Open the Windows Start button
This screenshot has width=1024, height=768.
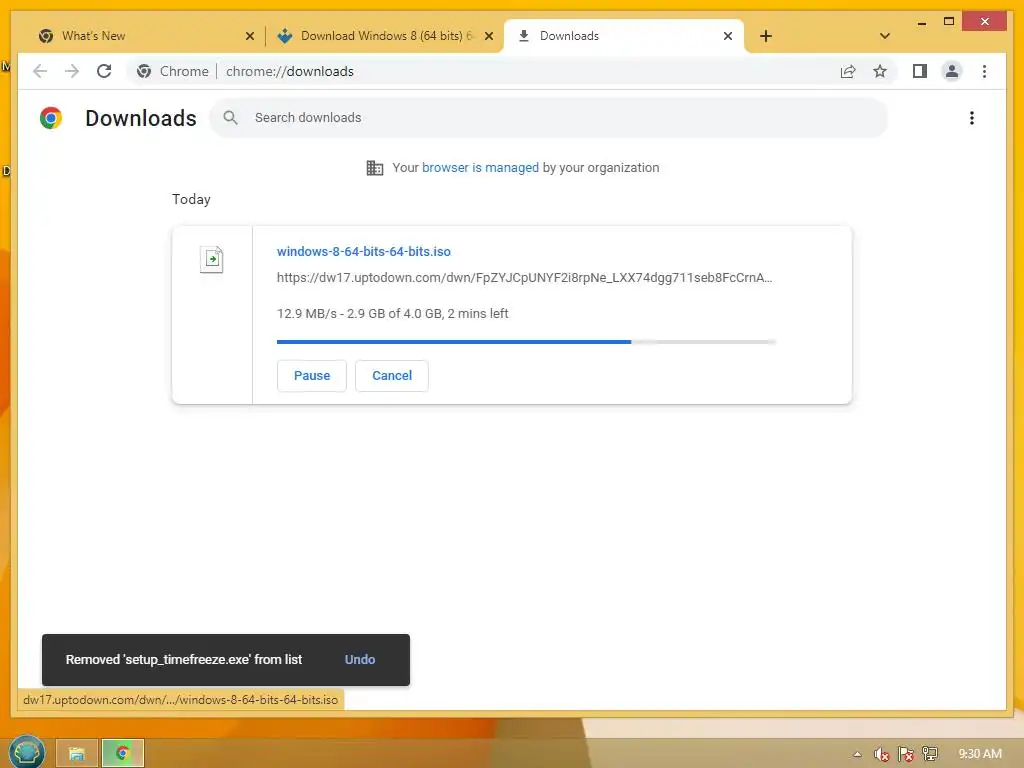(26, 752)
